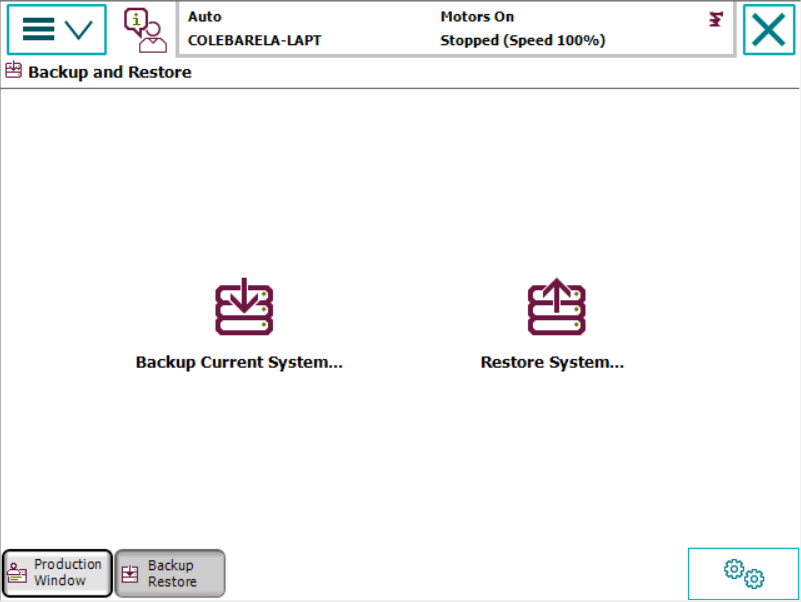Click the Restore System server icon
Image resolution: width=801 pixels, height=602 pixels.
tap(556, 307)
